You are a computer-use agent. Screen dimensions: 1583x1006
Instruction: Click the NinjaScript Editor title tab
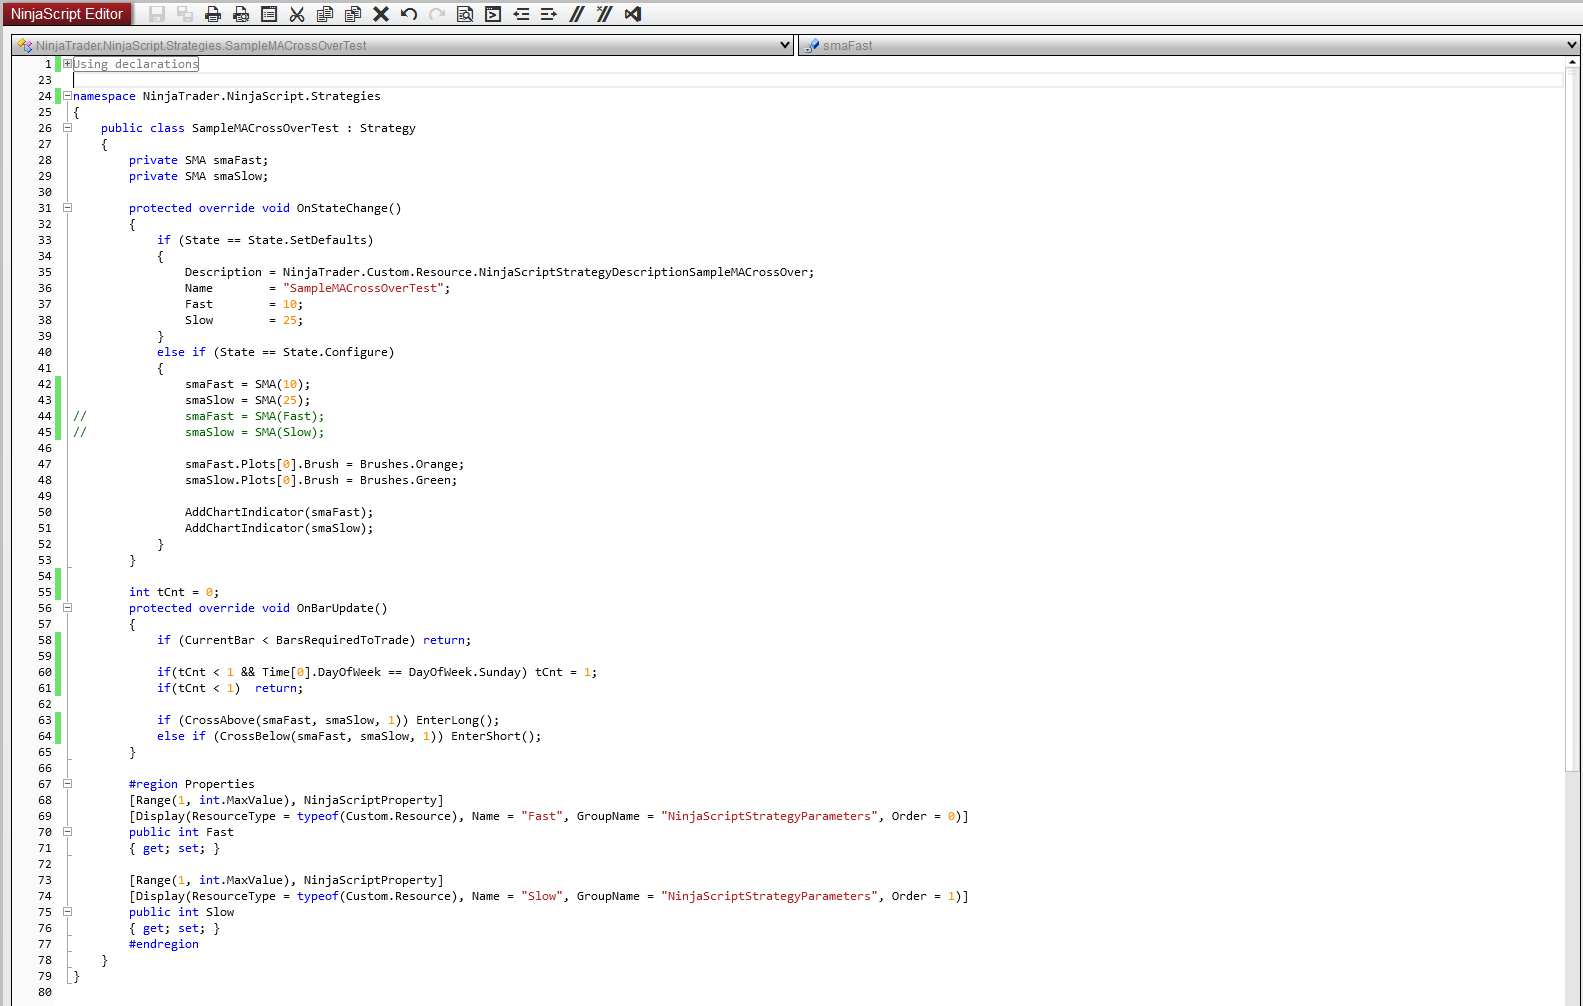(x=67, y=14)
